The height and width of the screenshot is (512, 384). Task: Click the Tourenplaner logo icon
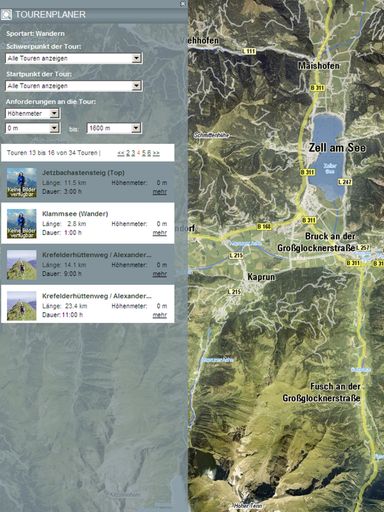pos(6,14)
